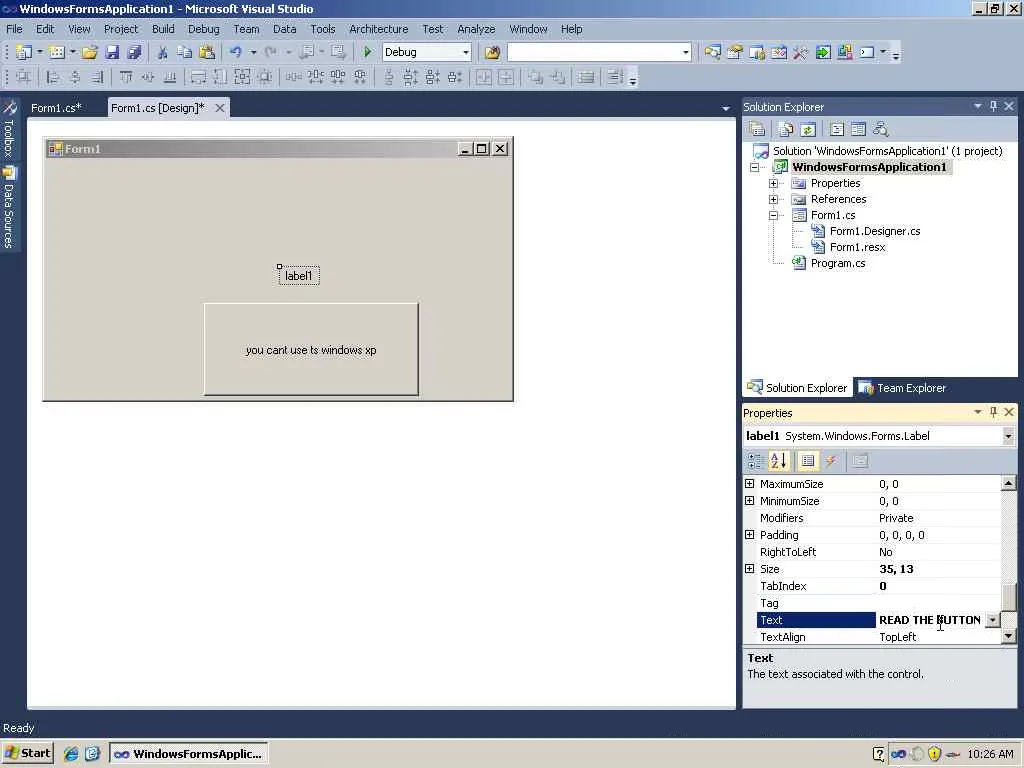Click WindowsFormsApplic... taskbar button
Screen dimensions: 1024x768
click(x=189, y=754)
